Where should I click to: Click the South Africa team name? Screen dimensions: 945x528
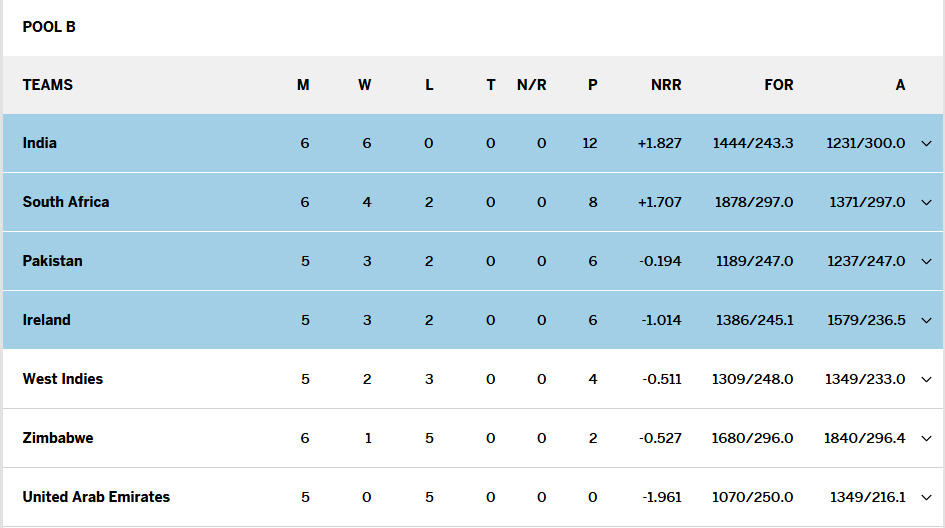click(x=66, y=202)
